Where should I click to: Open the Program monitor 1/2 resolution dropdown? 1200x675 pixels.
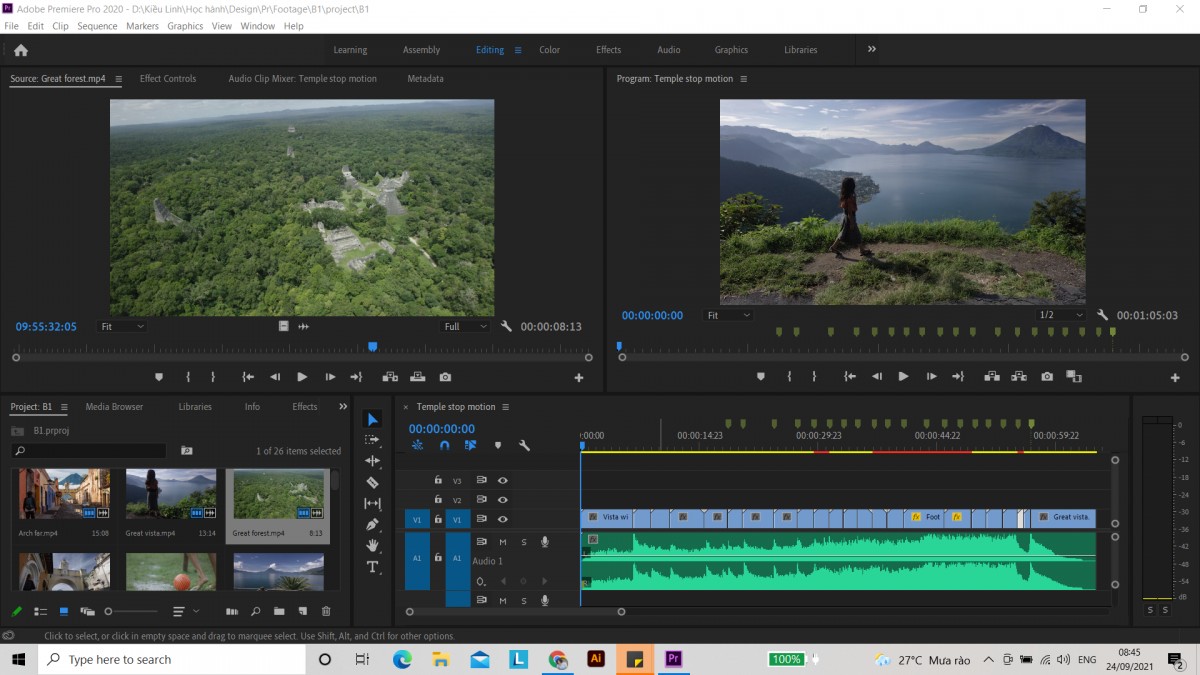point(1061,315)
